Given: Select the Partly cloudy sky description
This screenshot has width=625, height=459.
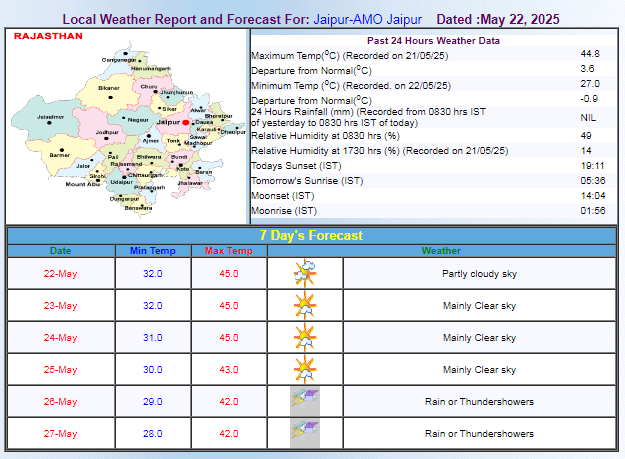Looking at the screenshot, I should (x=479, y=274).
